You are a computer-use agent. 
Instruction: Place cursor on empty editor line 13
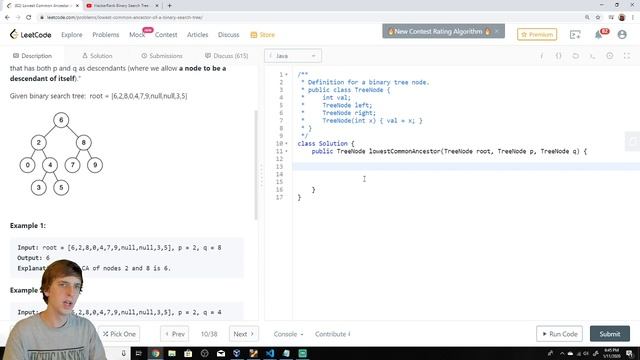(x=466, y=167)
